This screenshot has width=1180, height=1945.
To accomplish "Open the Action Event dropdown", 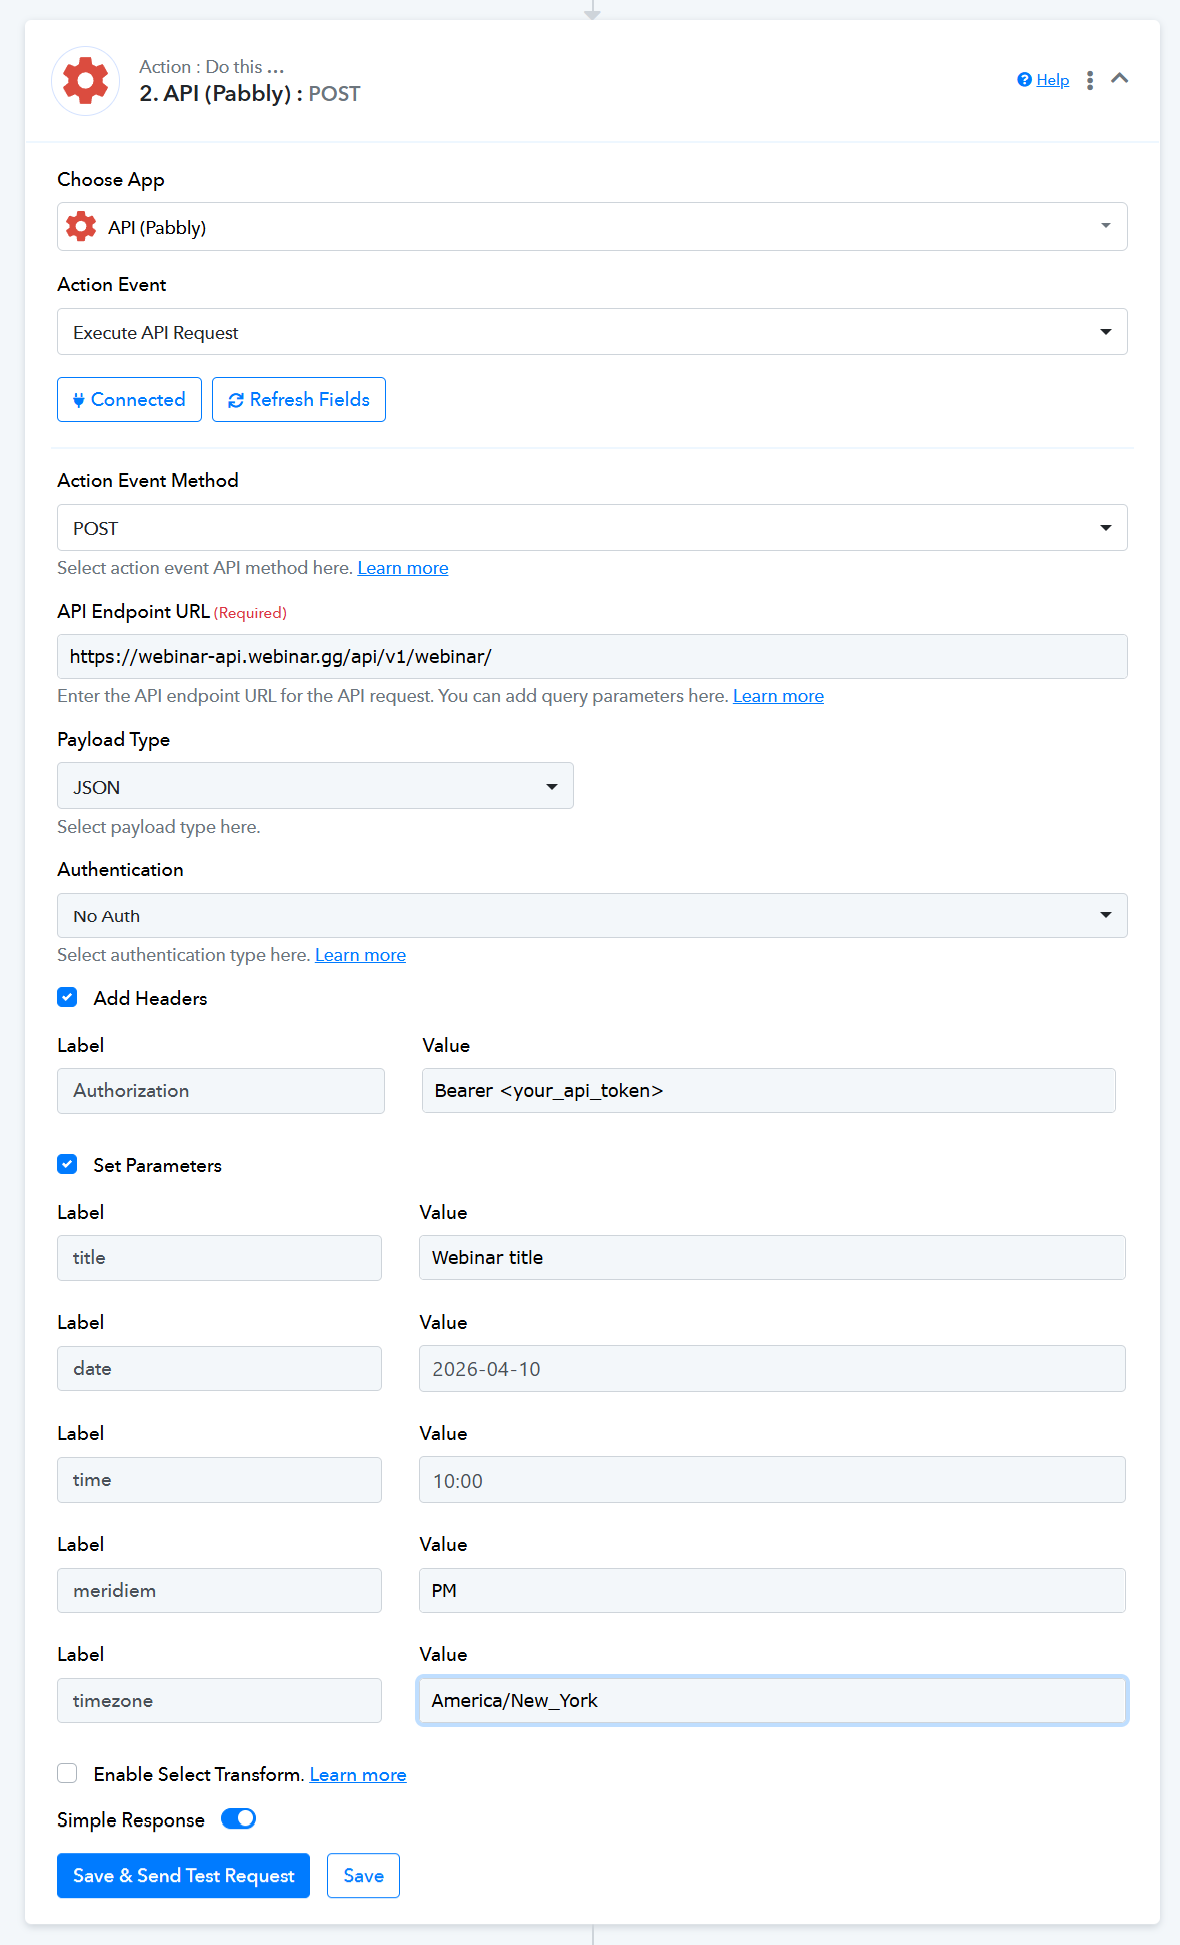I will point(592,332).
